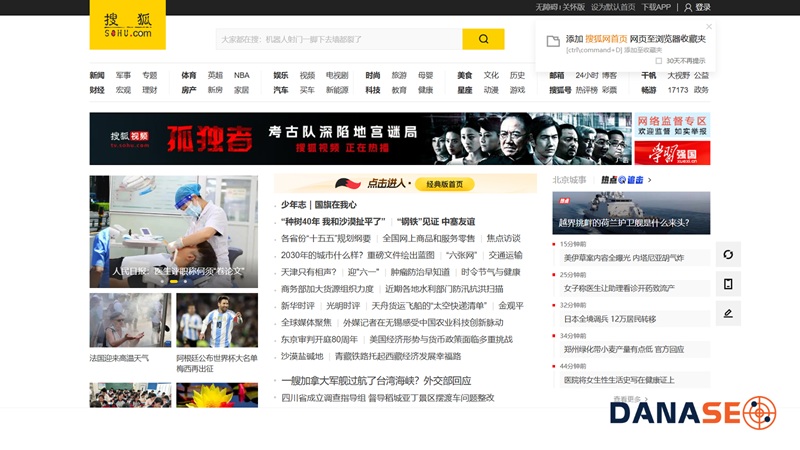Close the add-to-favorites popup
Screen dimensions: 800x450
click(709, 27)
